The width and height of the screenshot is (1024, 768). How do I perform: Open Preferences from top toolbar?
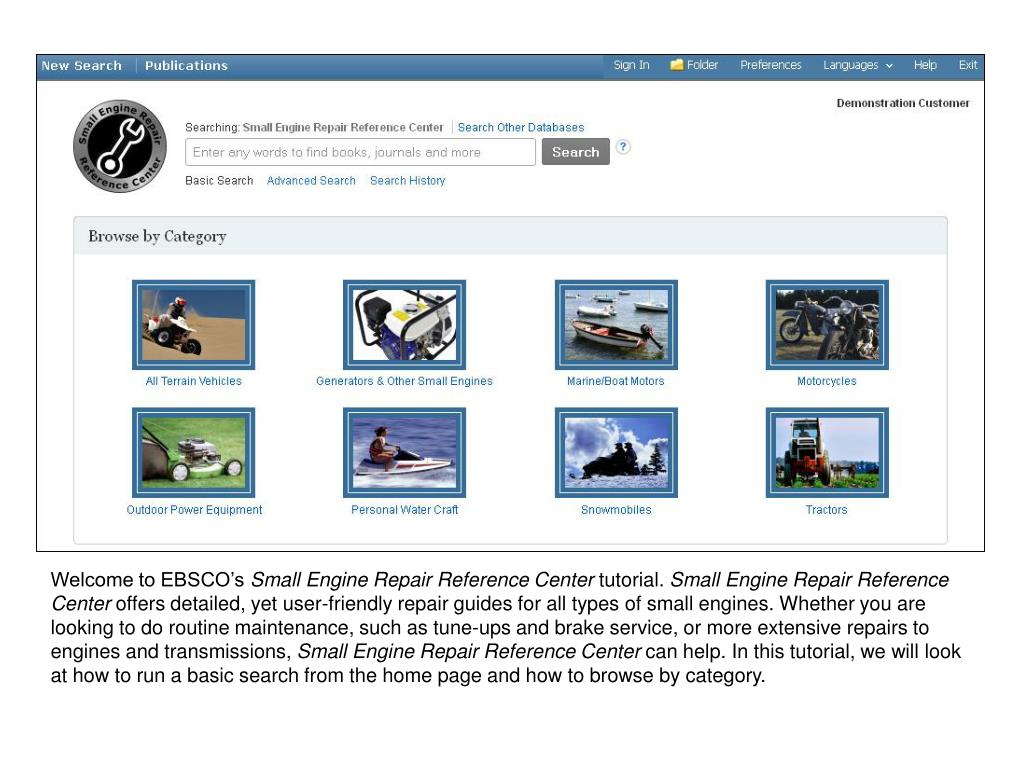(771, 65)
